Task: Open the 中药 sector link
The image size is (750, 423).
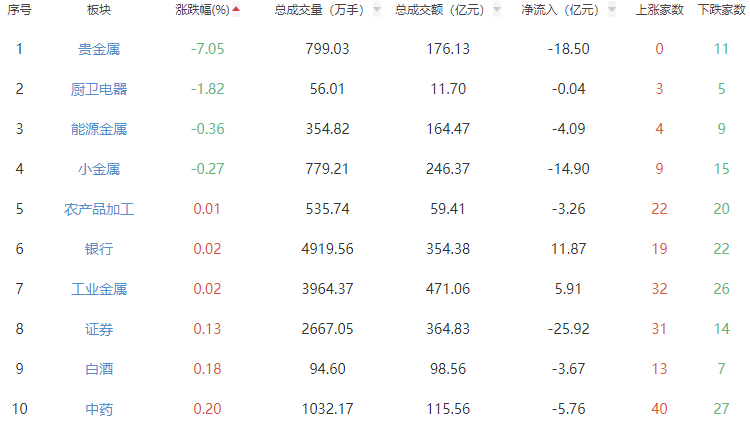Action: [x=99, y=409]
